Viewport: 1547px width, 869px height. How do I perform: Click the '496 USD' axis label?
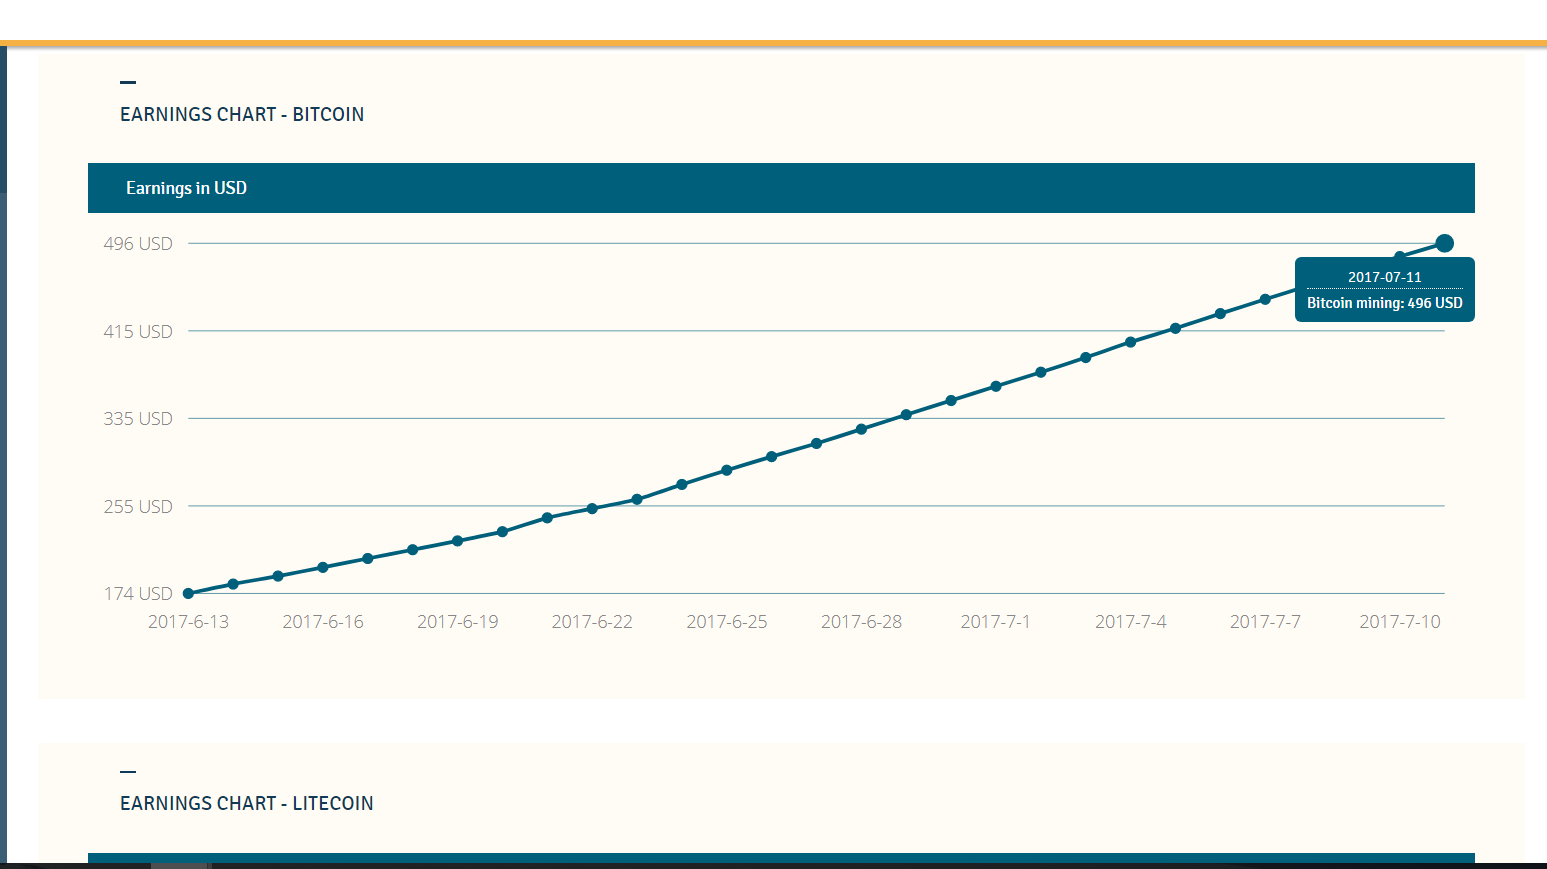(138, 244)
